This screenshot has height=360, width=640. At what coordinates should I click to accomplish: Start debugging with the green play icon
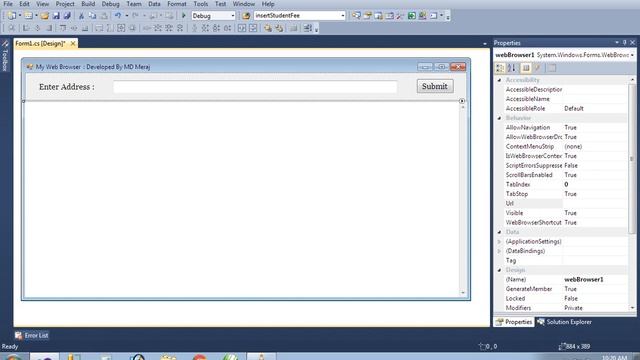pos(184,16)
